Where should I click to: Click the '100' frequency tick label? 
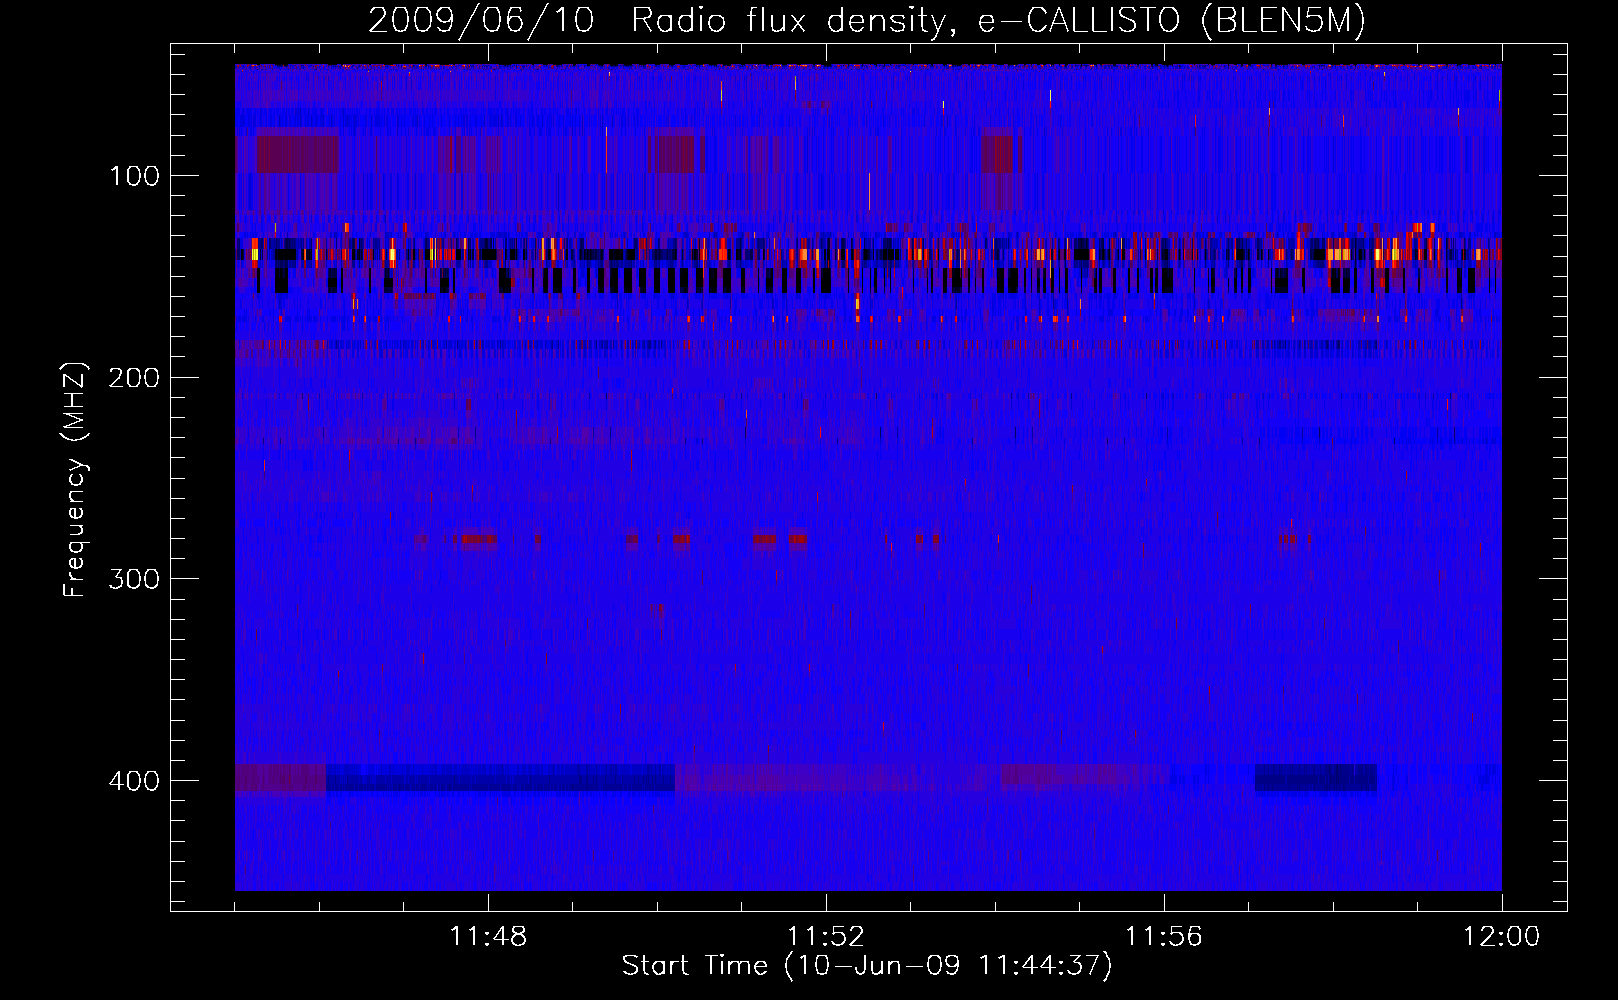point(134,176)
